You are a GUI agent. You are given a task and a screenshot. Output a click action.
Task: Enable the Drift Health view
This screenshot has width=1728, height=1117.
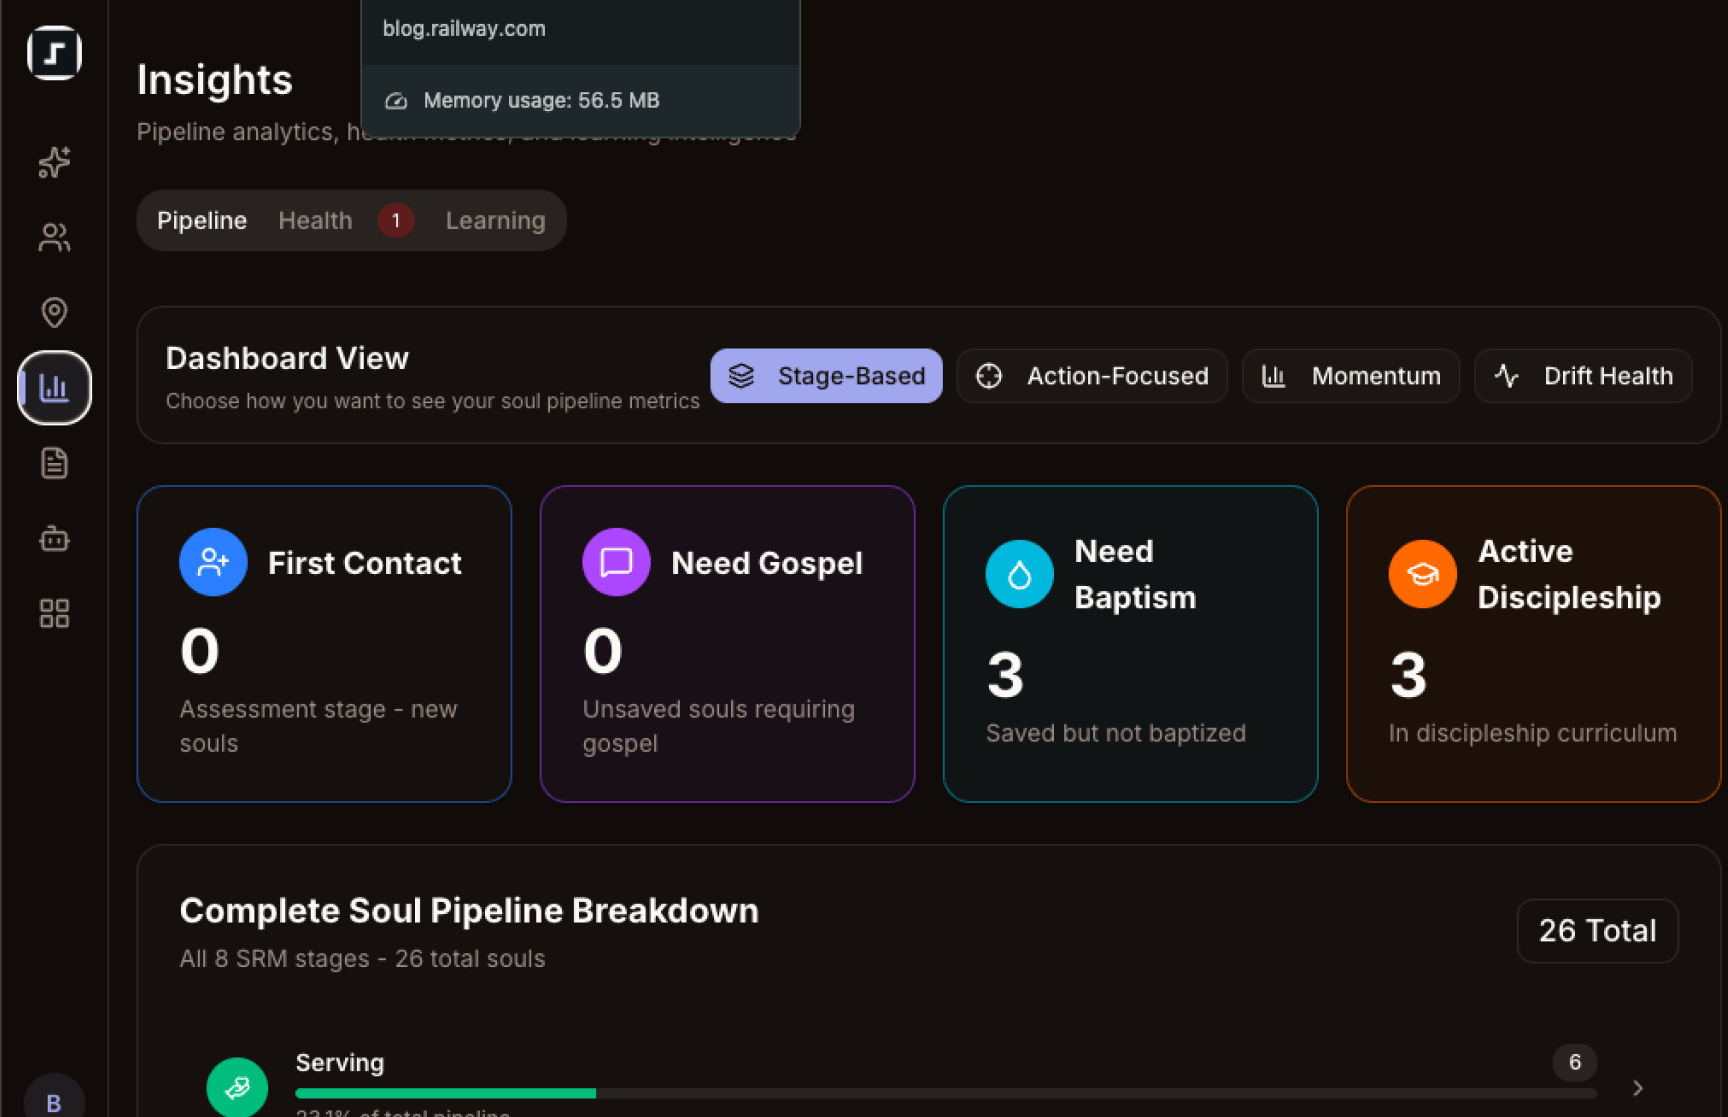click(1582, 376)
